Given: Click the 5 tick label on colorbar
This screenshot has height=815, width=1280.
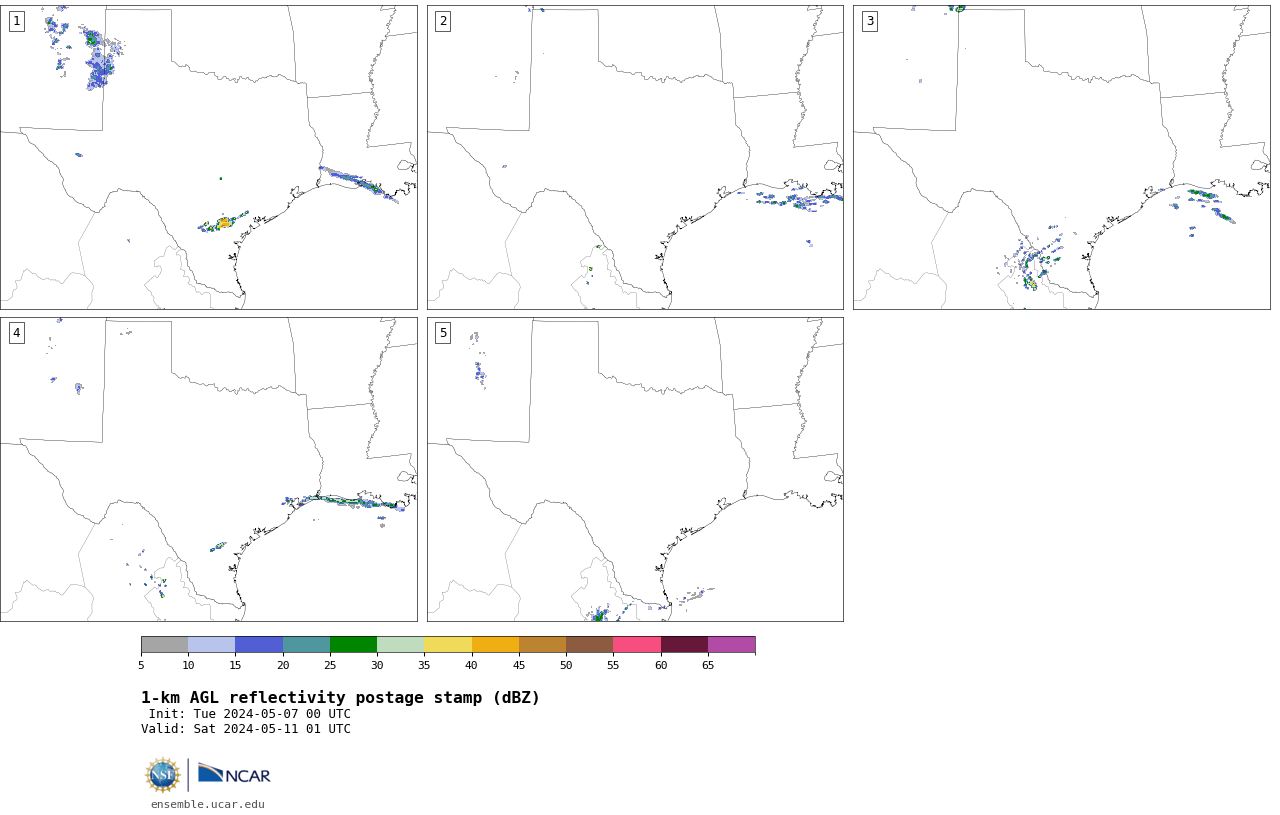Looking at the screenshot, I should tap(141, 665).
